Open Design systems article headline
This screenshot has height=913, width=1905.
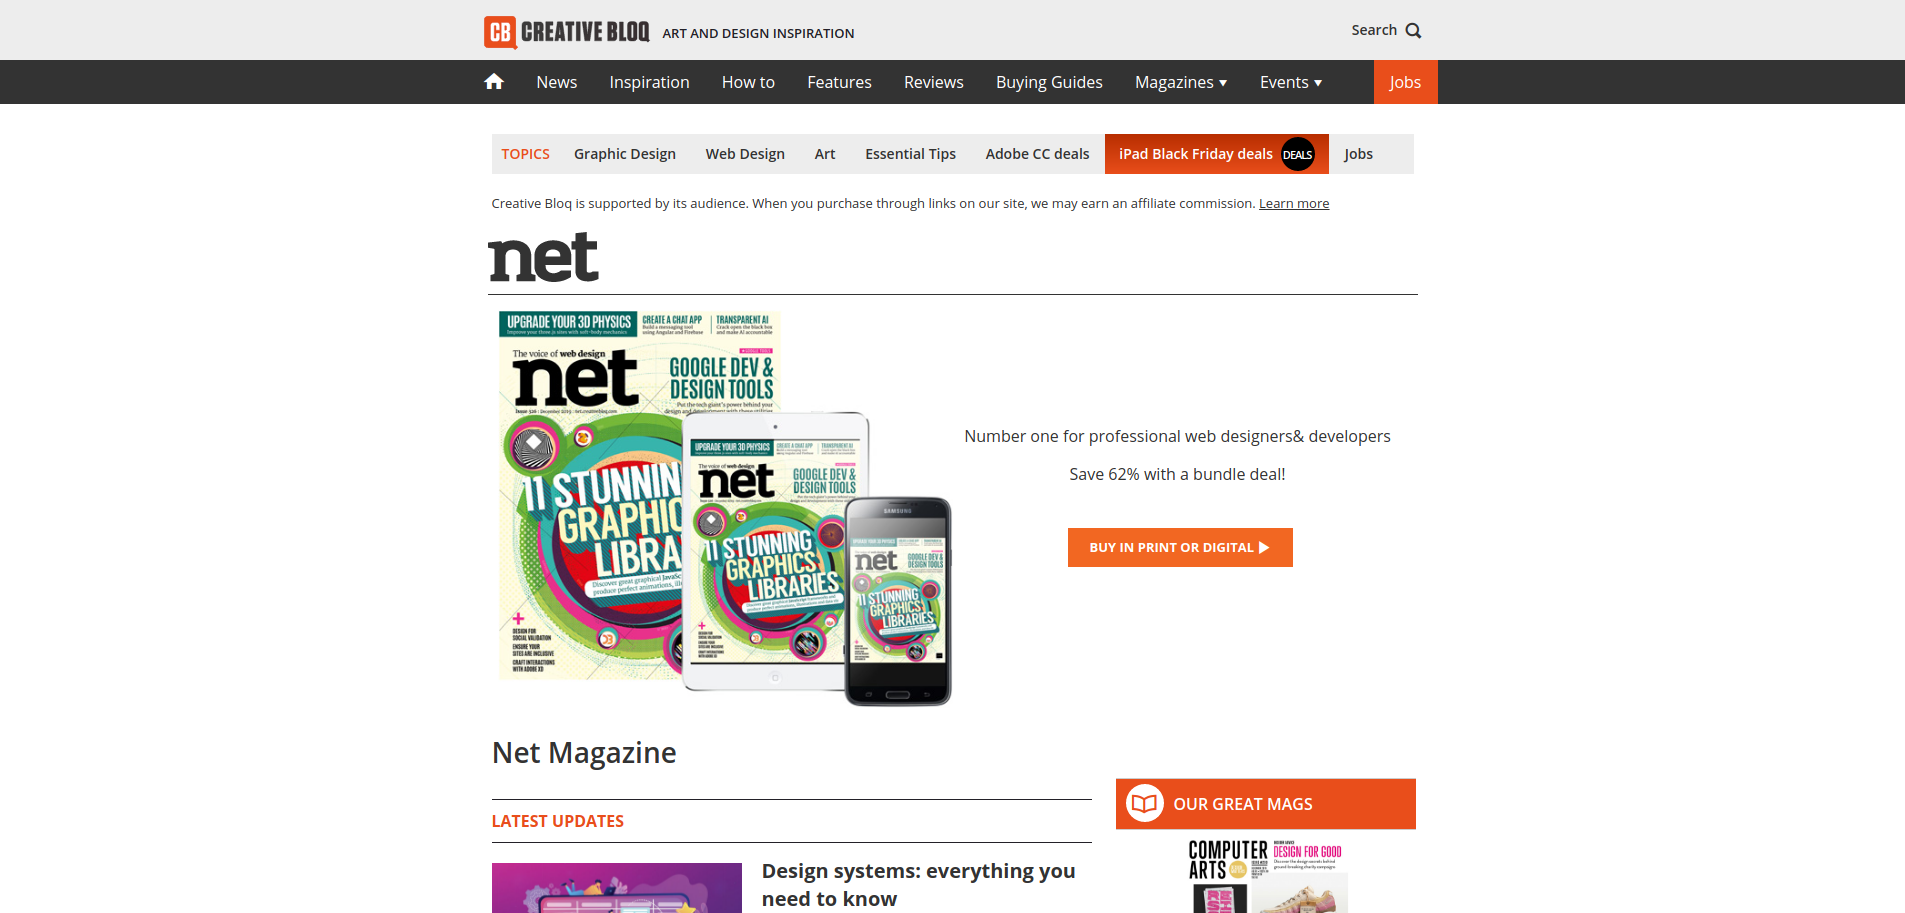pyautogui.click(x=918, y=885)
